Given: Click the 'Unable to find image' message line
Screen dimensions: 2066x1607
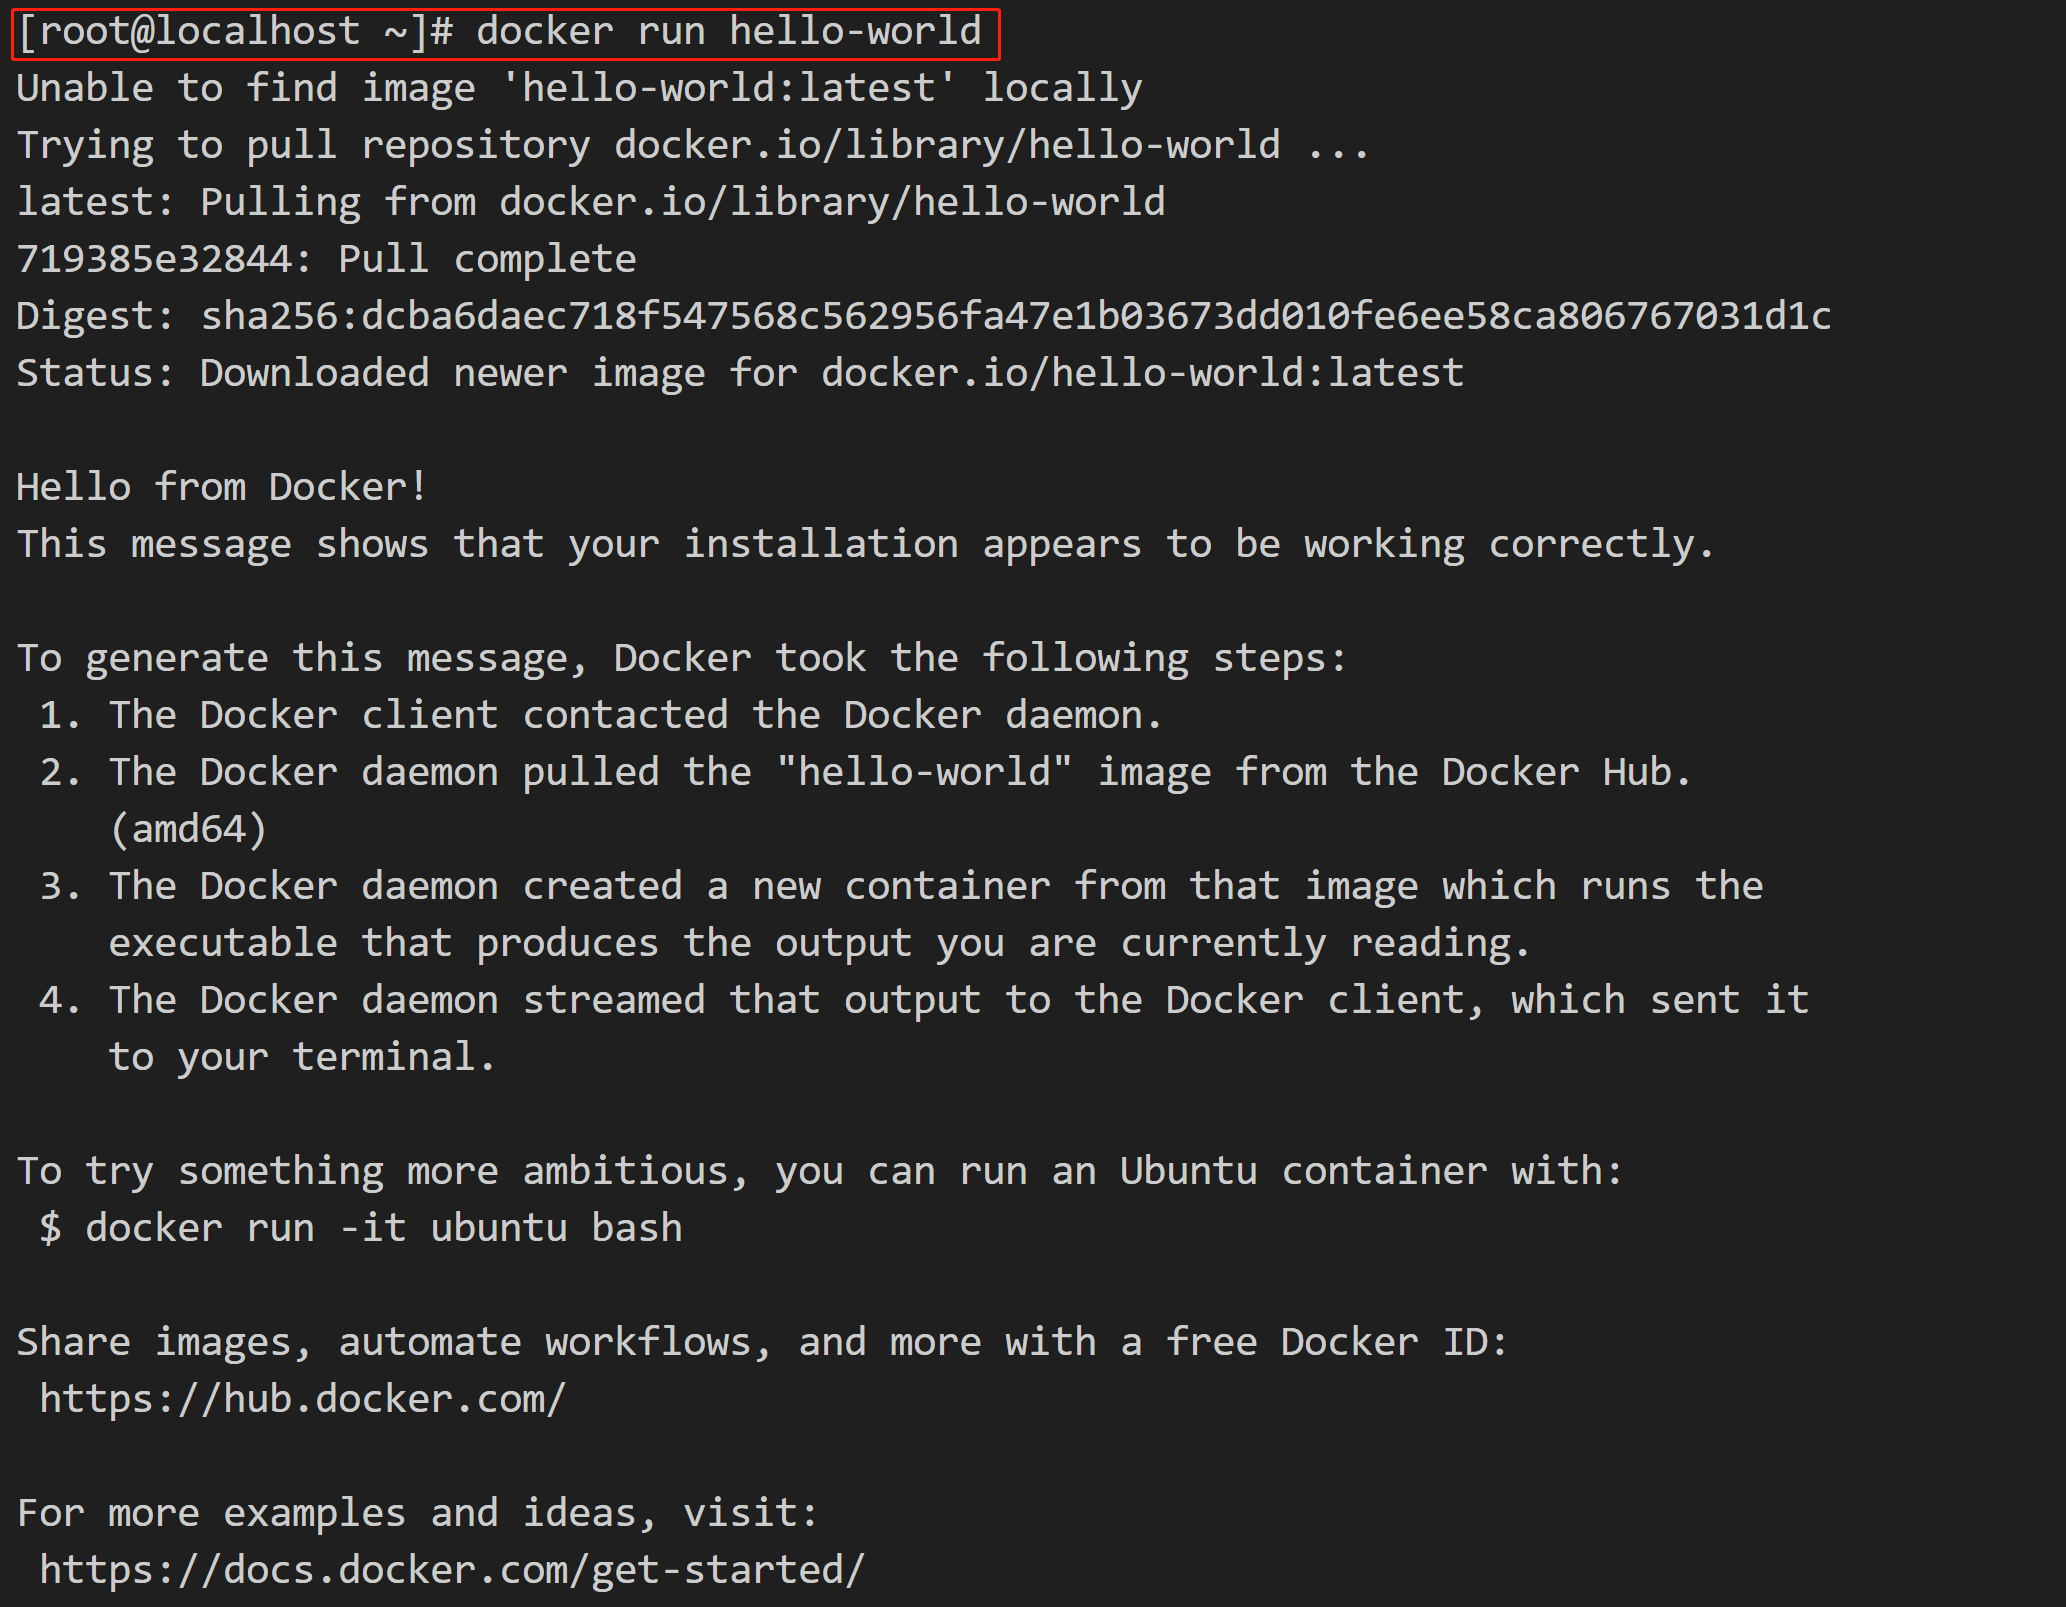Looking at the screenshot, I should tap(579, 88).
